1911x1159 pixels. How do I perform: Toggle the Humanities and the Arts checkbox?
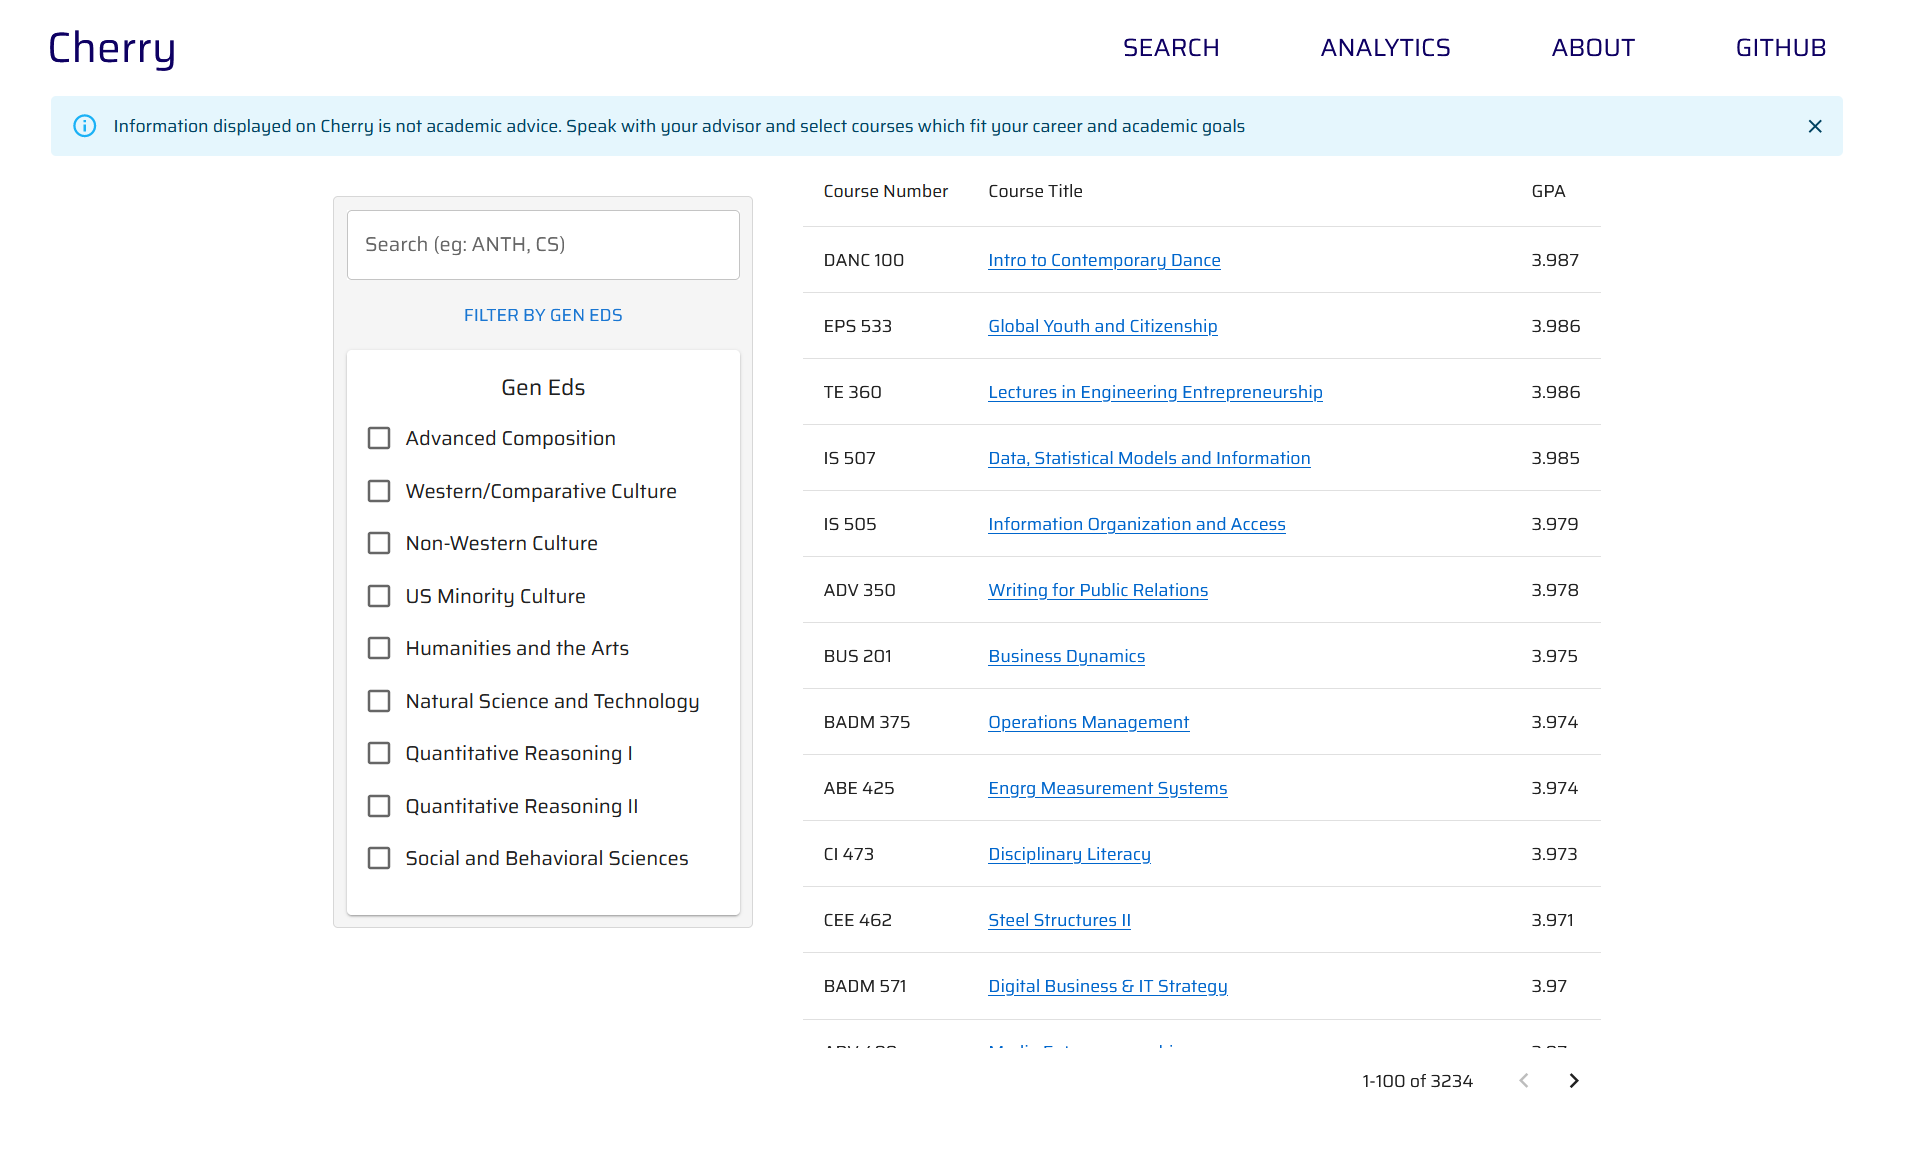point(379,648)
